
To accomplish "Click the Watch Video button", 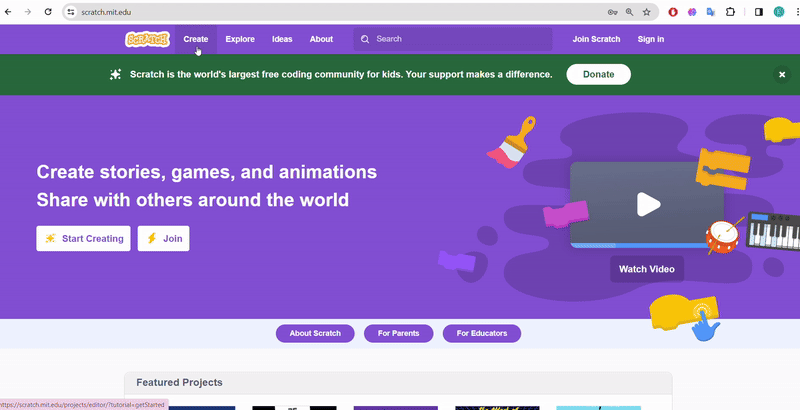I will point(646,269).
